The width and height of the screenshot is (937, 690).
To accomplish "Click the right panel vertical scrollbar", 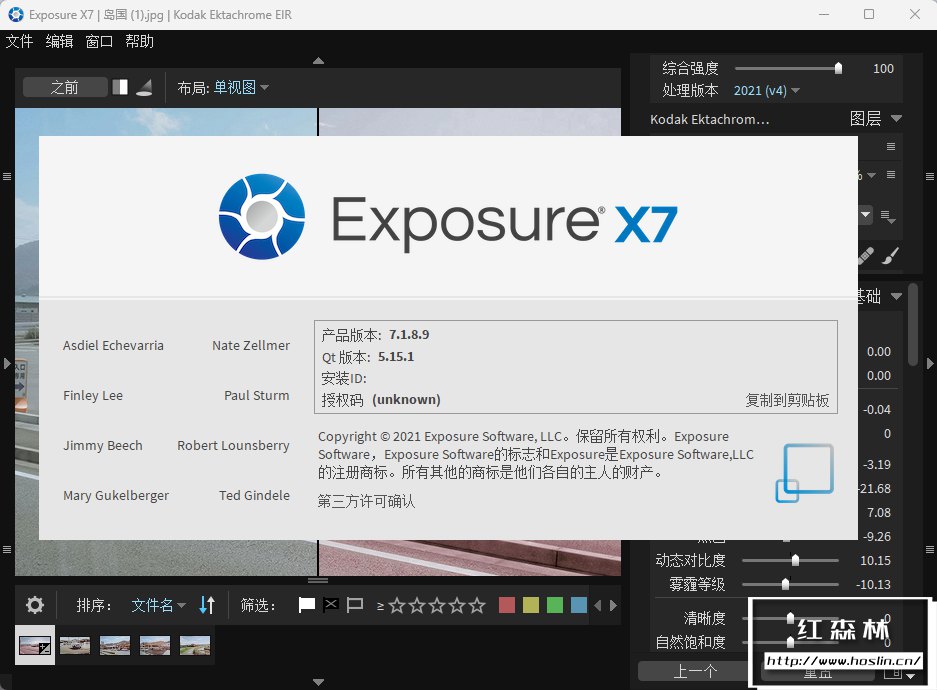I will coord(912,324).
